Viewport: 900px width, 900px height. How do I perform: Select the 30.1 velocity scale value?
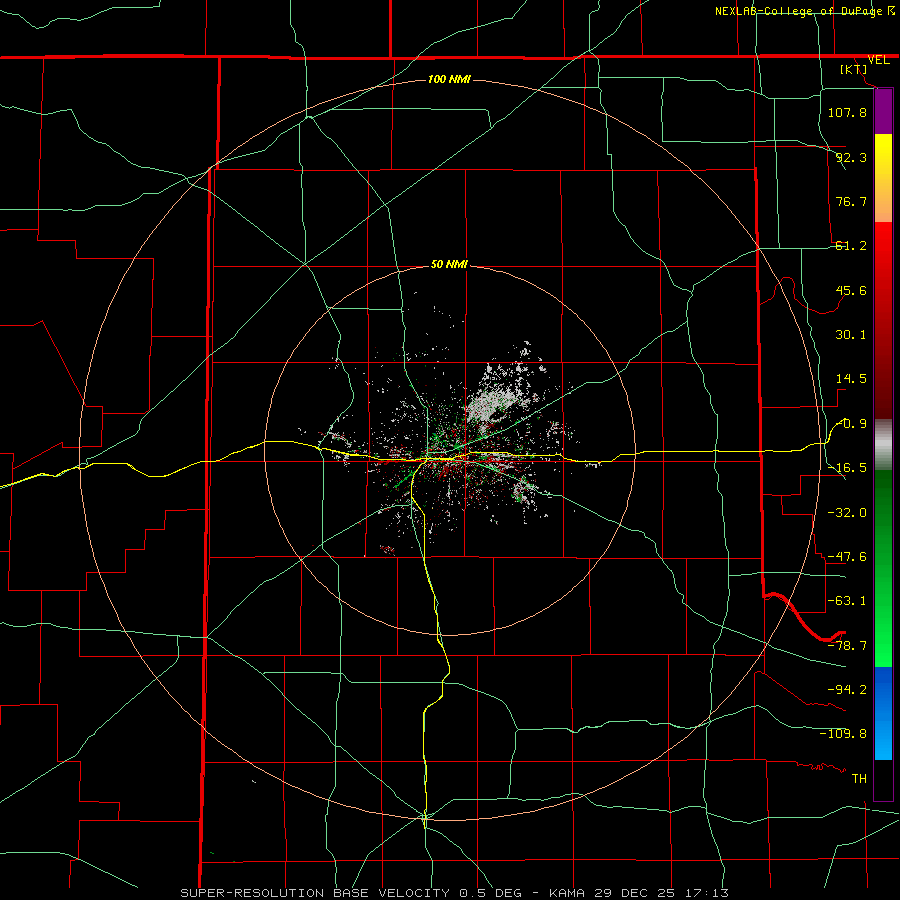pos(851,335)
